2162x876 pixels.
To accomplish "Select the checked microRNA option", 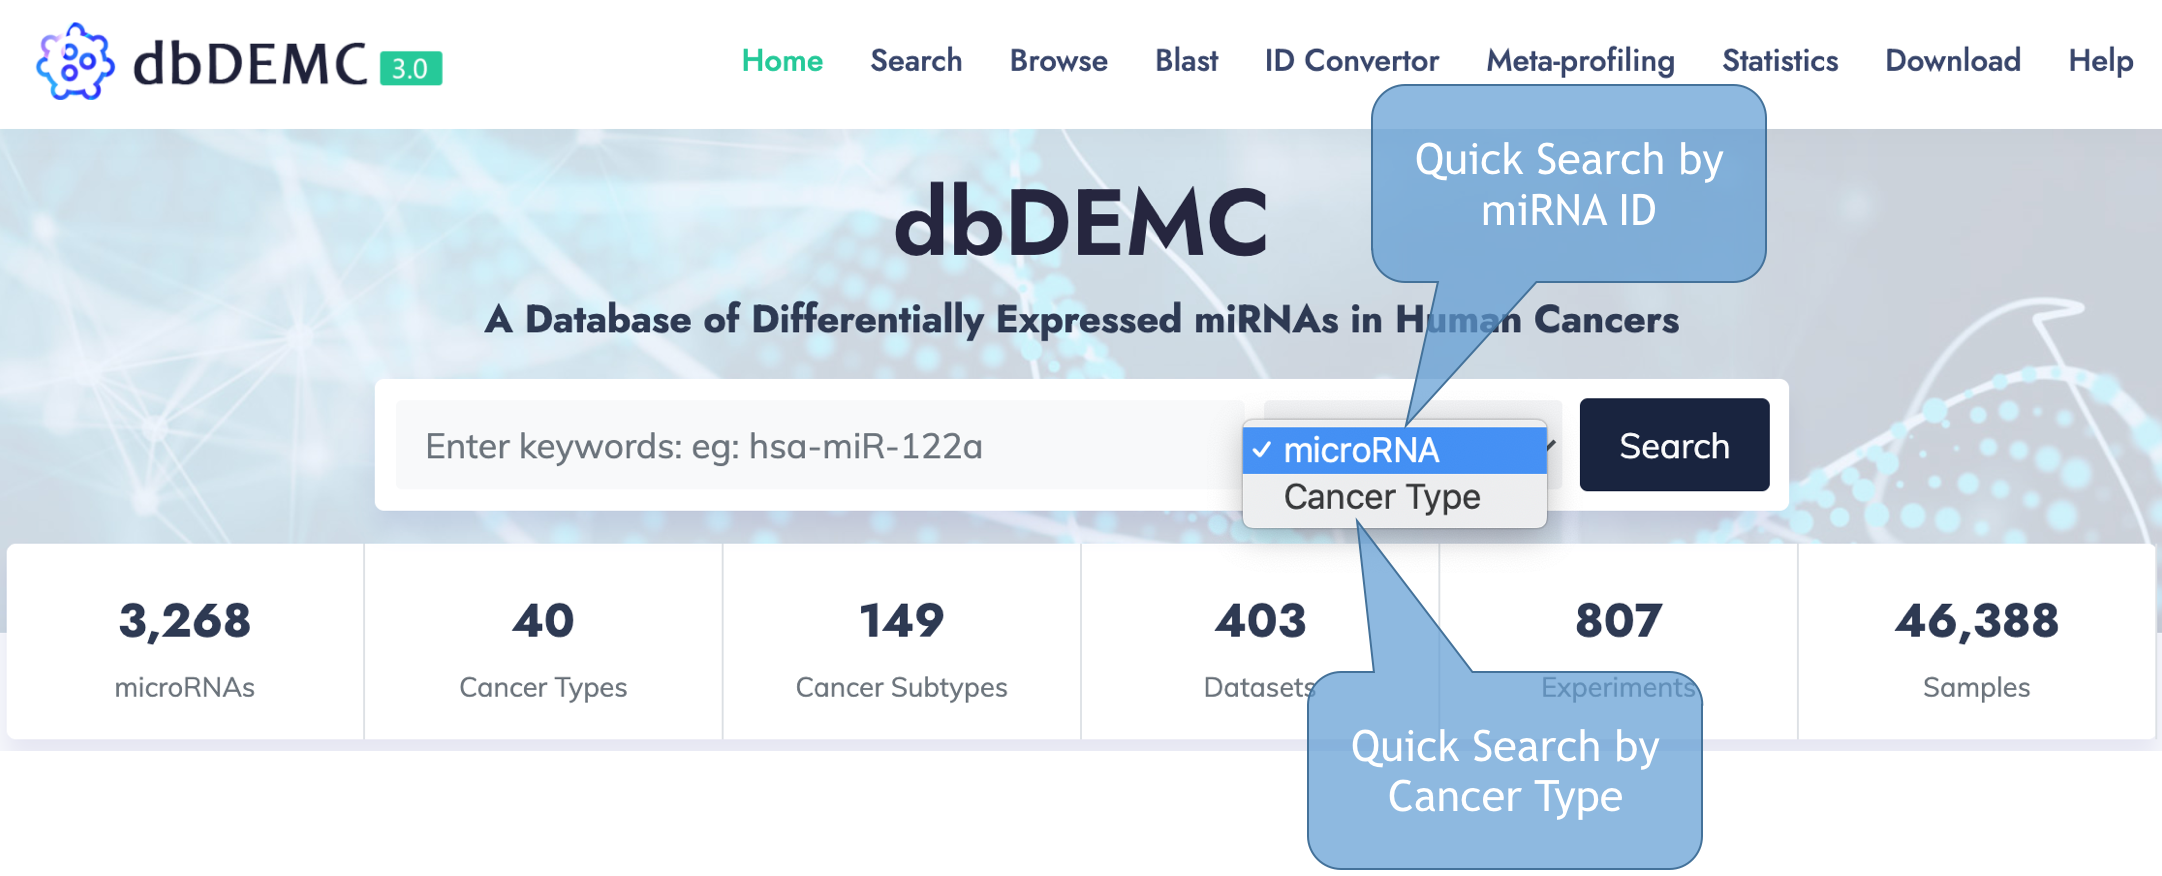I will coord(1394,450).
